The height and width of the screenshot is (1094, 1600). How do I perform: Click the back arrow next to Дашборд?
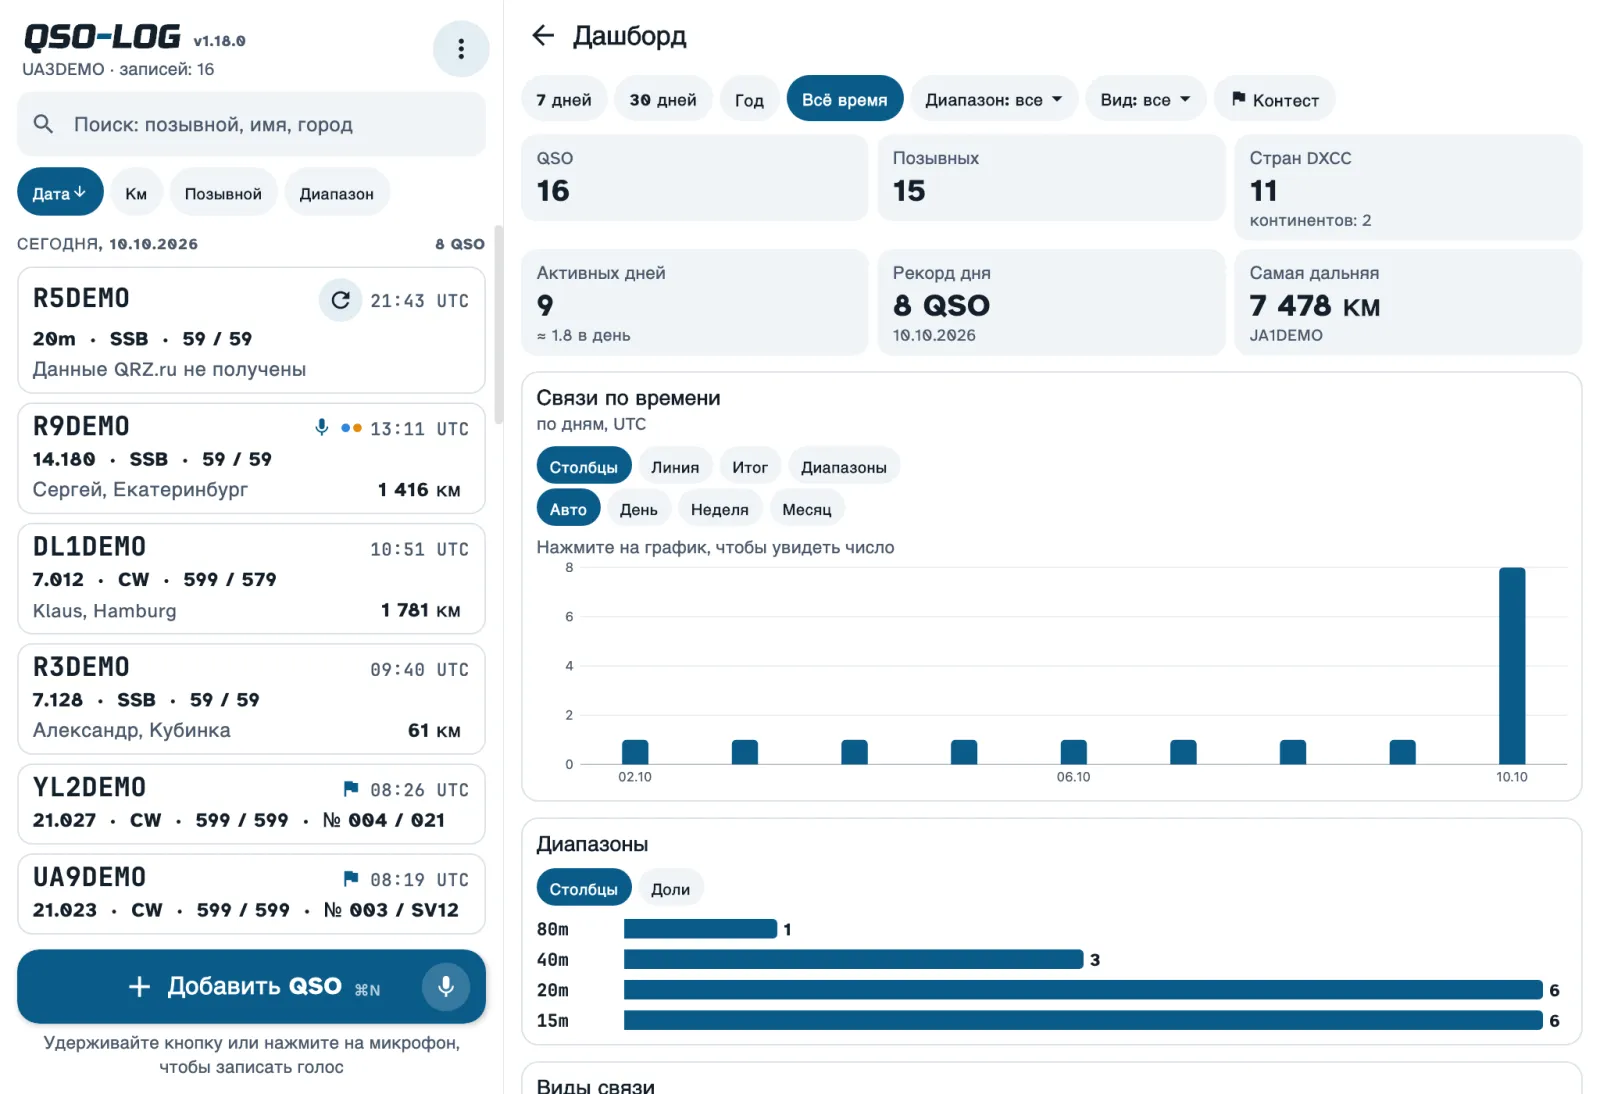coord(543,36)
